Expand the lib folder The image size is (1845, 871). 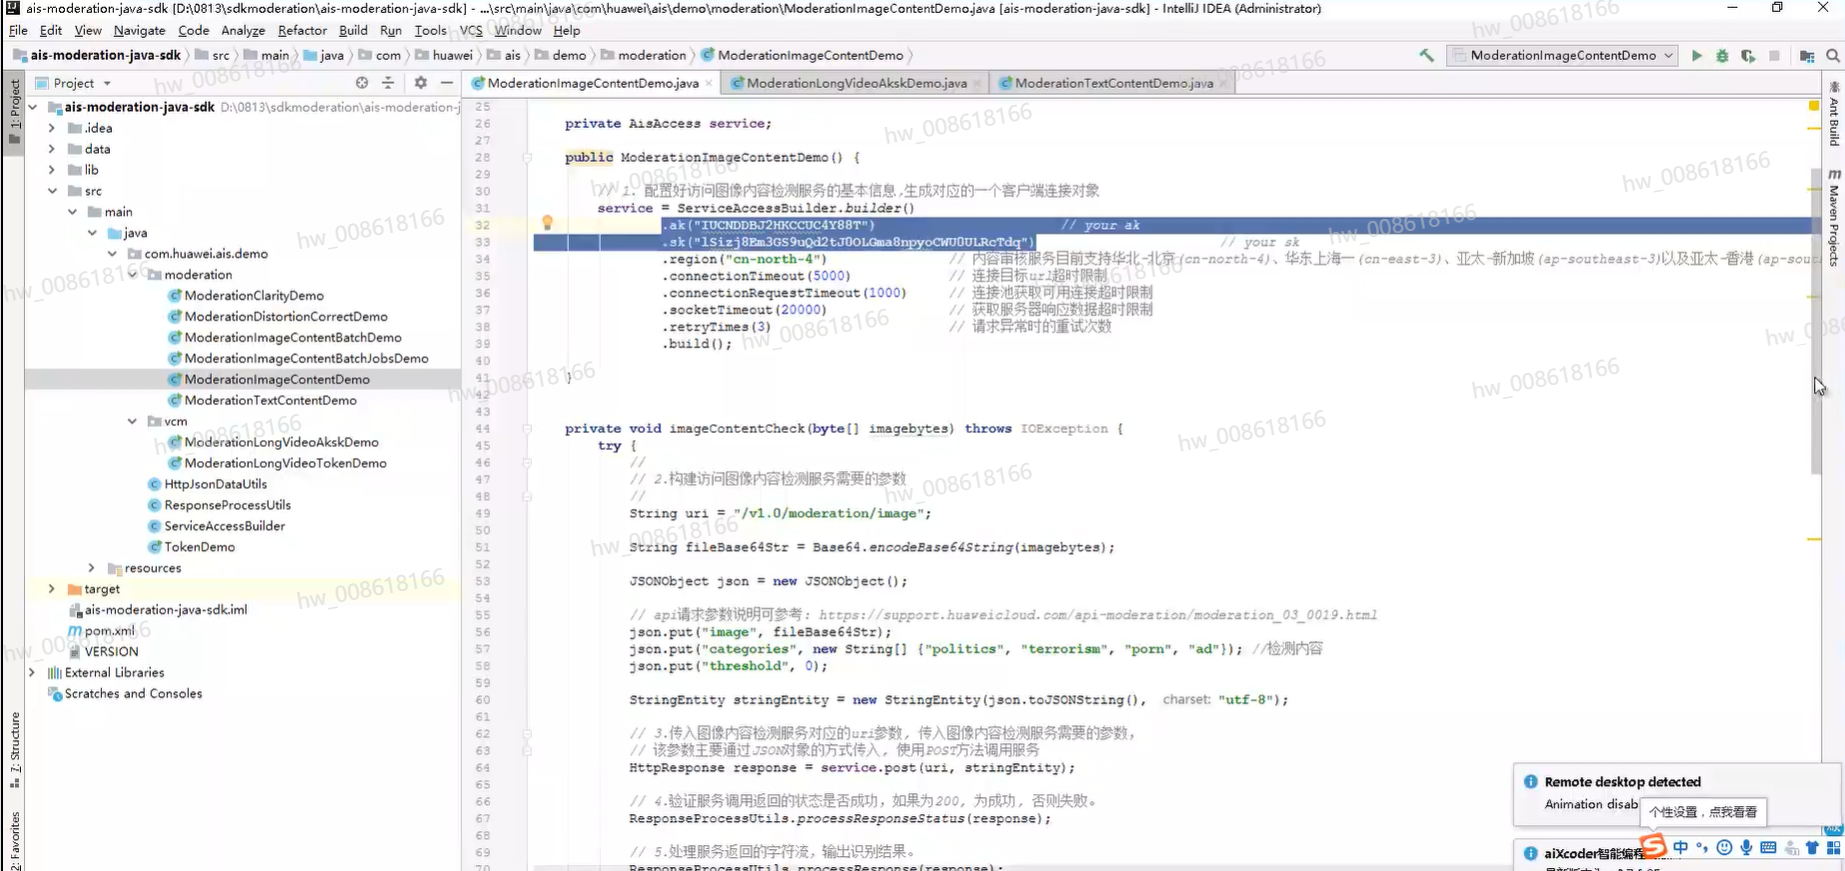pyautogui.click(x=52, y=170)
